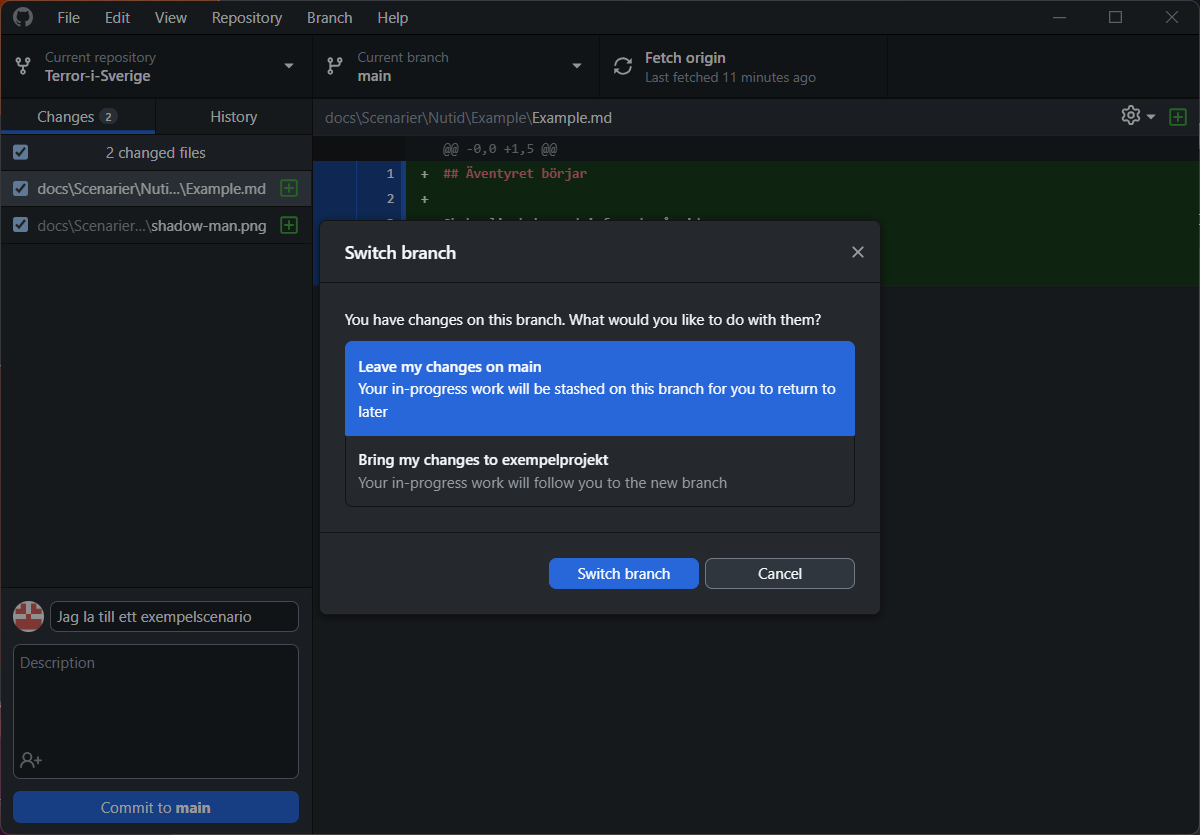The width and height of the screenshot is (1200, 835).
Task: Click the user avatar beside commit summary
Action: pyautogui.click(x=28, y=616)
